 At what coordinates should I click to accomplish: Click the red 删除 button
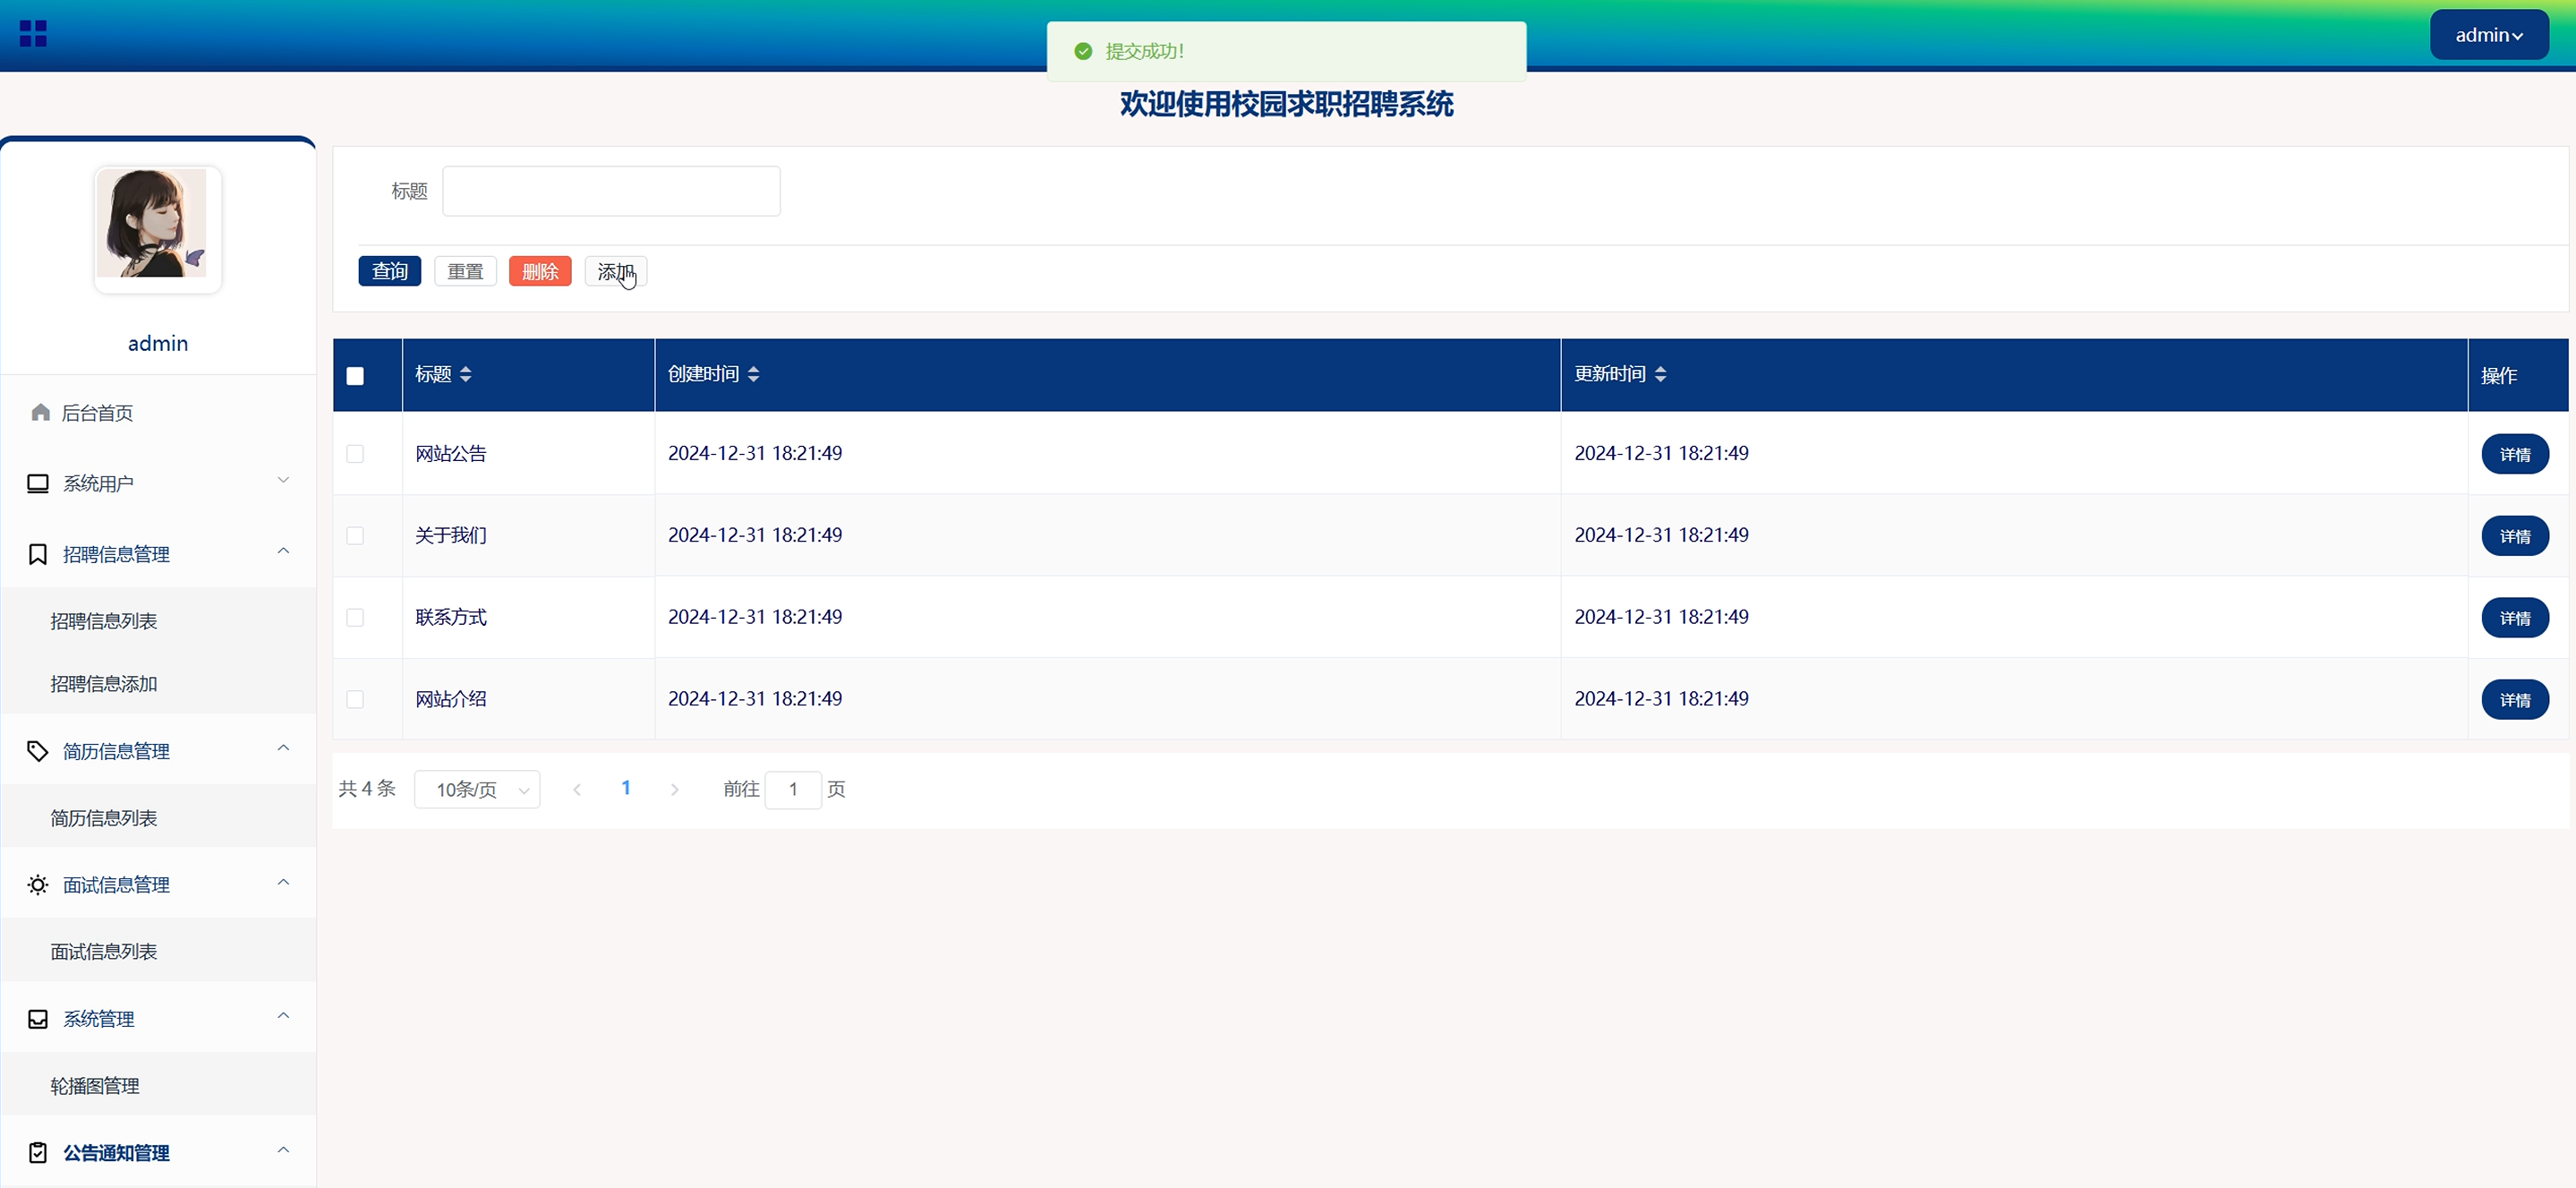pyautogui.click(x=540, y=272)
